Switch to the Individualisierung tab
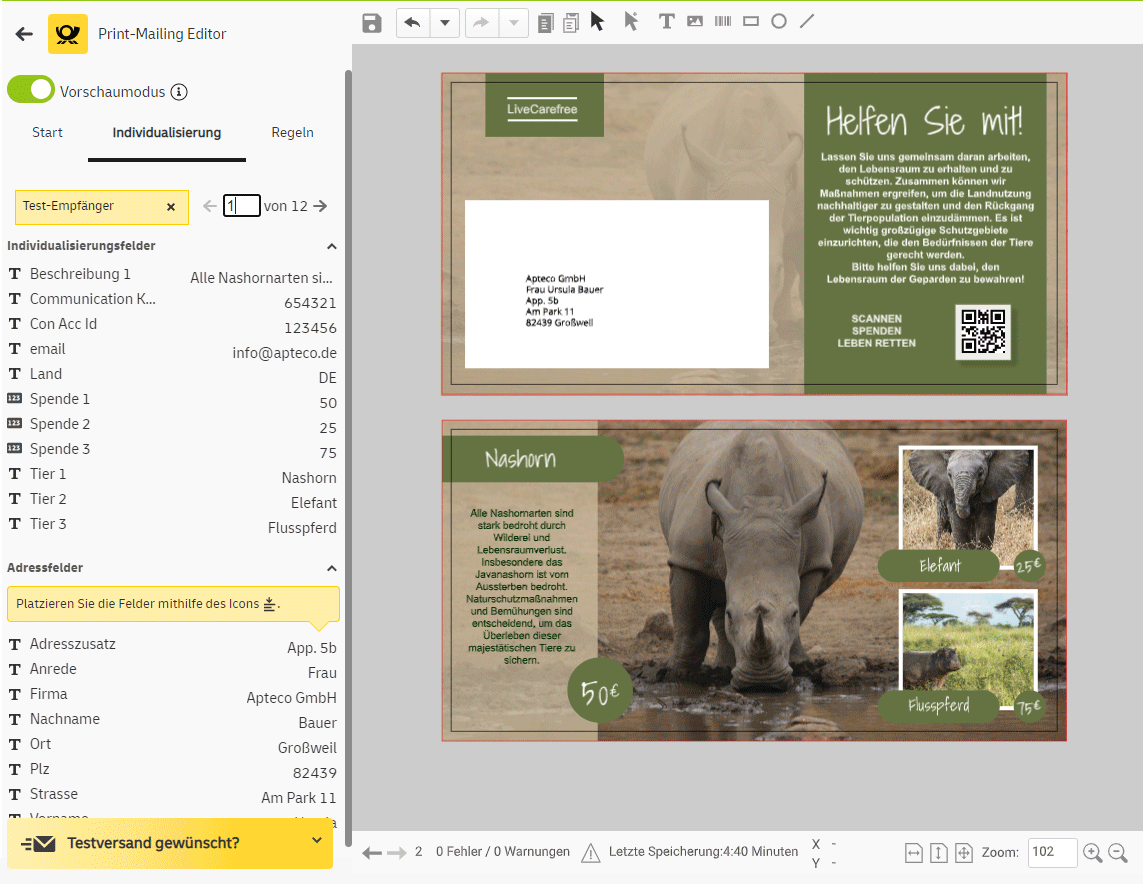 (167, 133)
